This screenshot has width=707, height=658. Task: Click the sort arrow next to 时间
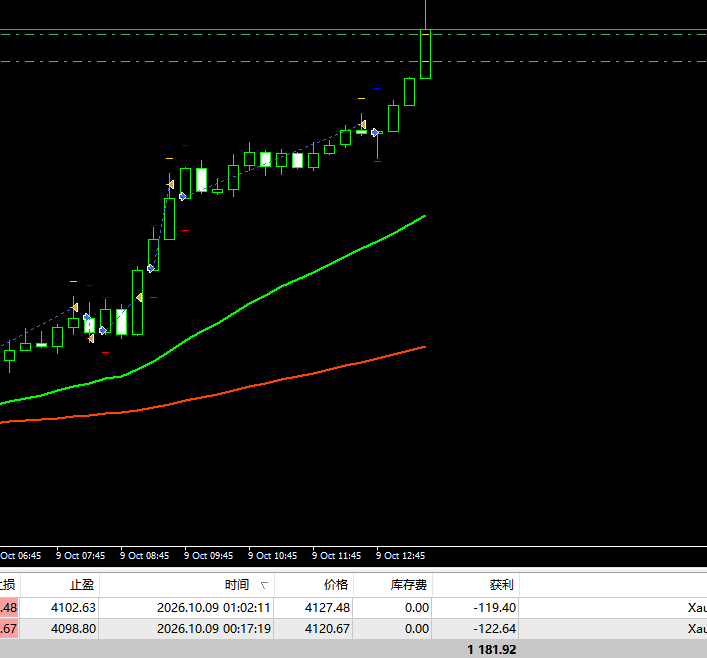coord(264,585)
